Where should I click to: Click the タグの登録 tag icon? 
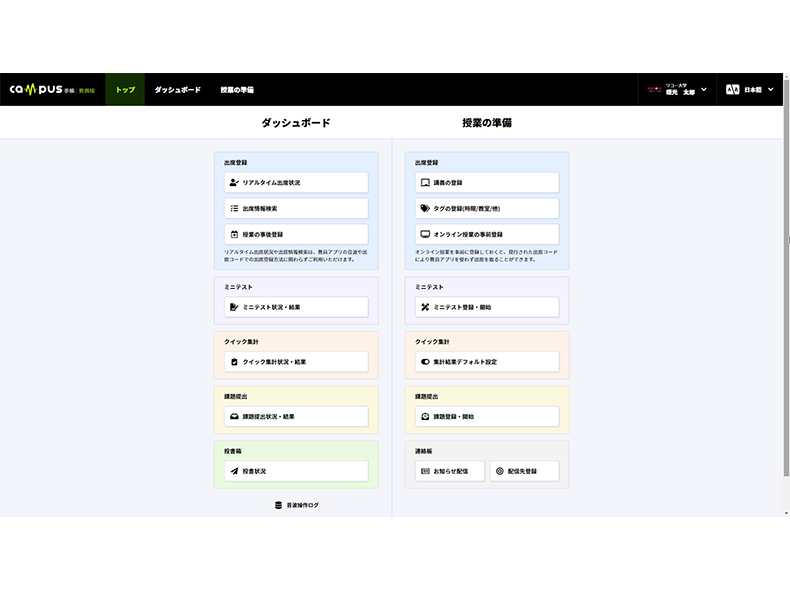tap(425, 208)
